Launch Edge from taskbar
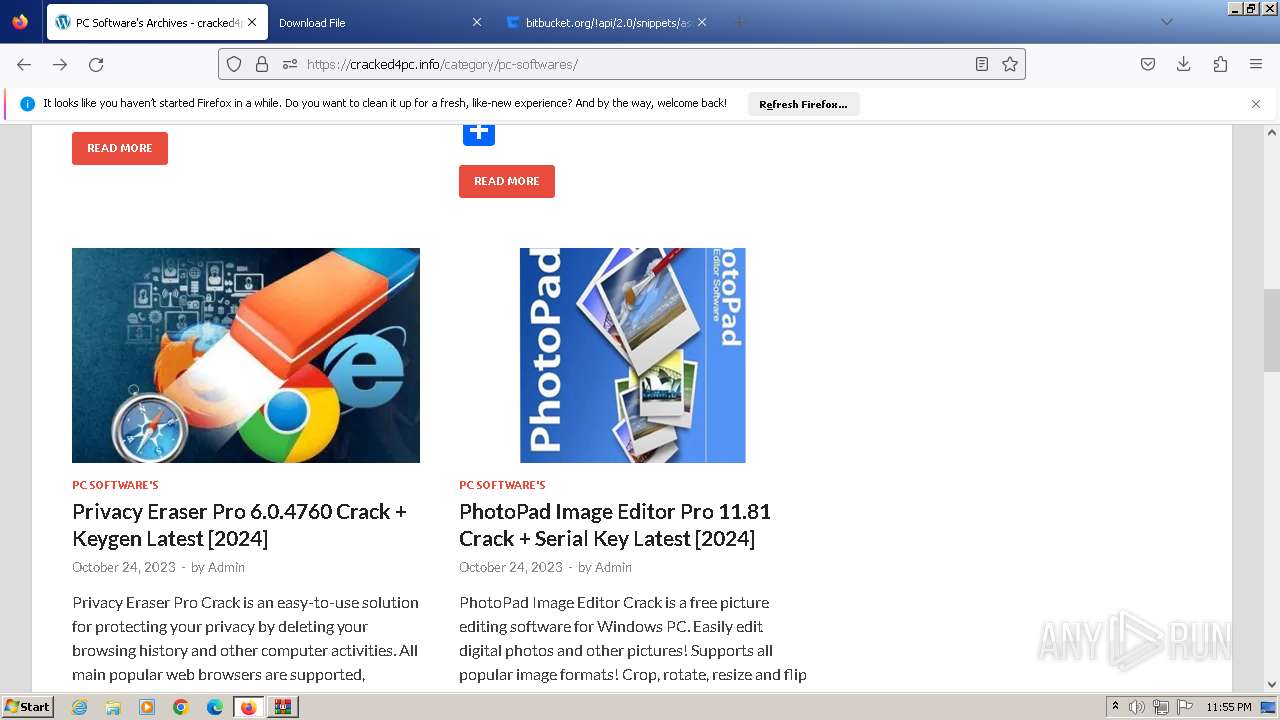This screenshot has width=1280, height=720. pyautogui.click(x=214, y=707)
